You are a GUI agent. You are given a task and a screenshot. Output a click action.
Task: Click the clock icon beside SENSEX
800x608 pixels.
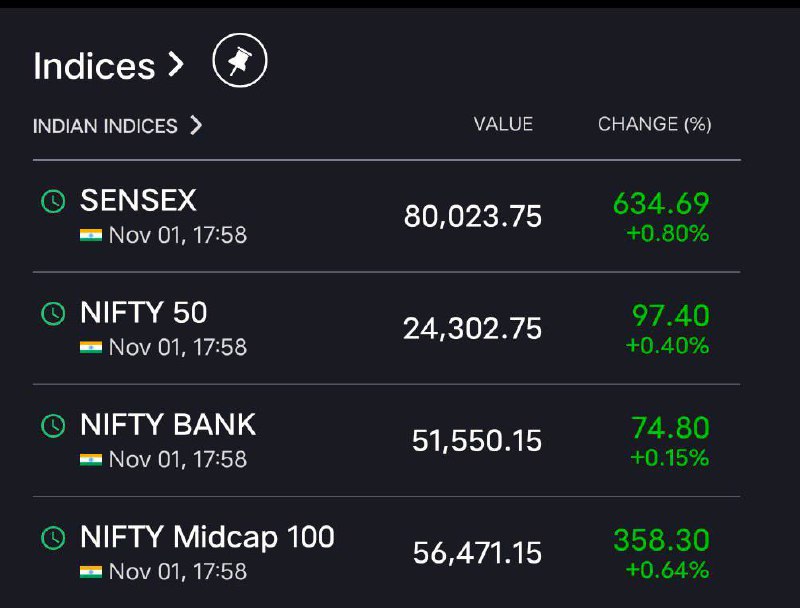[53, 201]
